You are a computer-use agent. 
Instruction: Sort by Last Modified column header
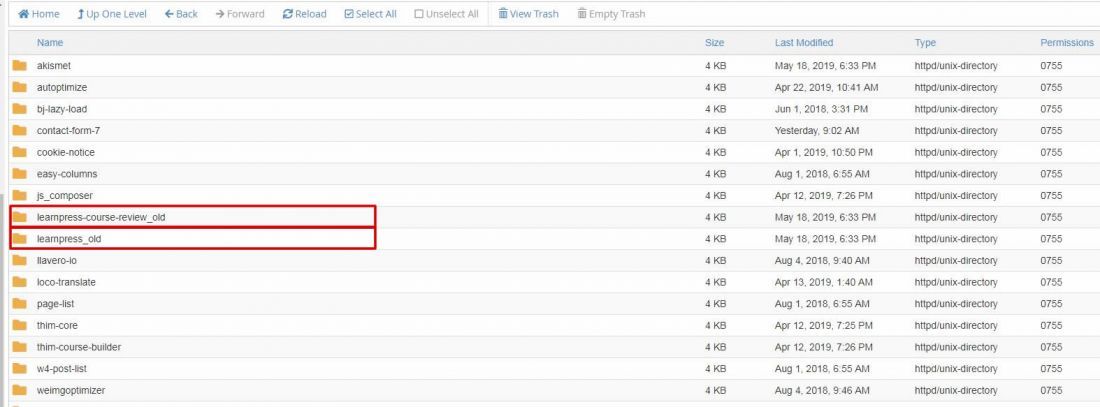(804, 43)
